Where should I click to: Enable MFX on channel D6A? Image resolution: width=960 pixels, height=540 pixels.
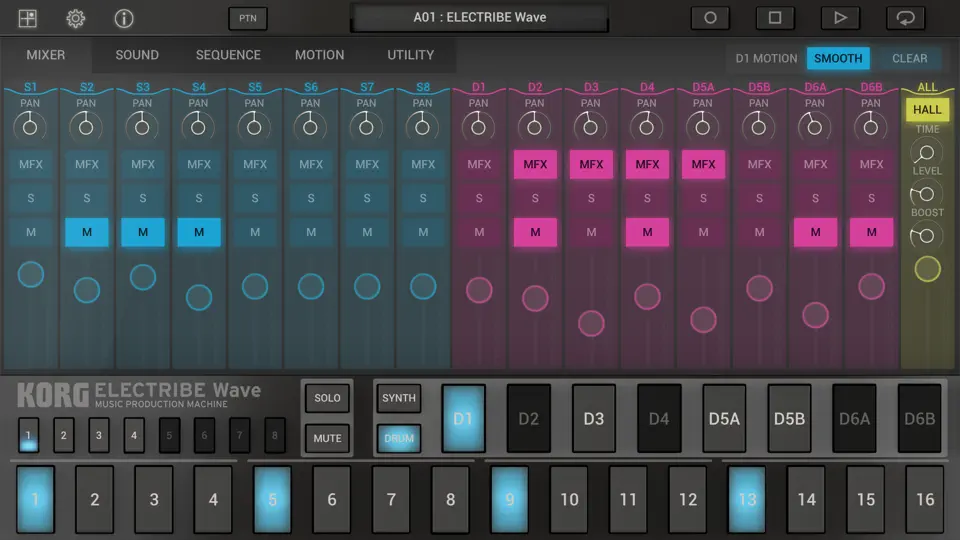[815, 164]
